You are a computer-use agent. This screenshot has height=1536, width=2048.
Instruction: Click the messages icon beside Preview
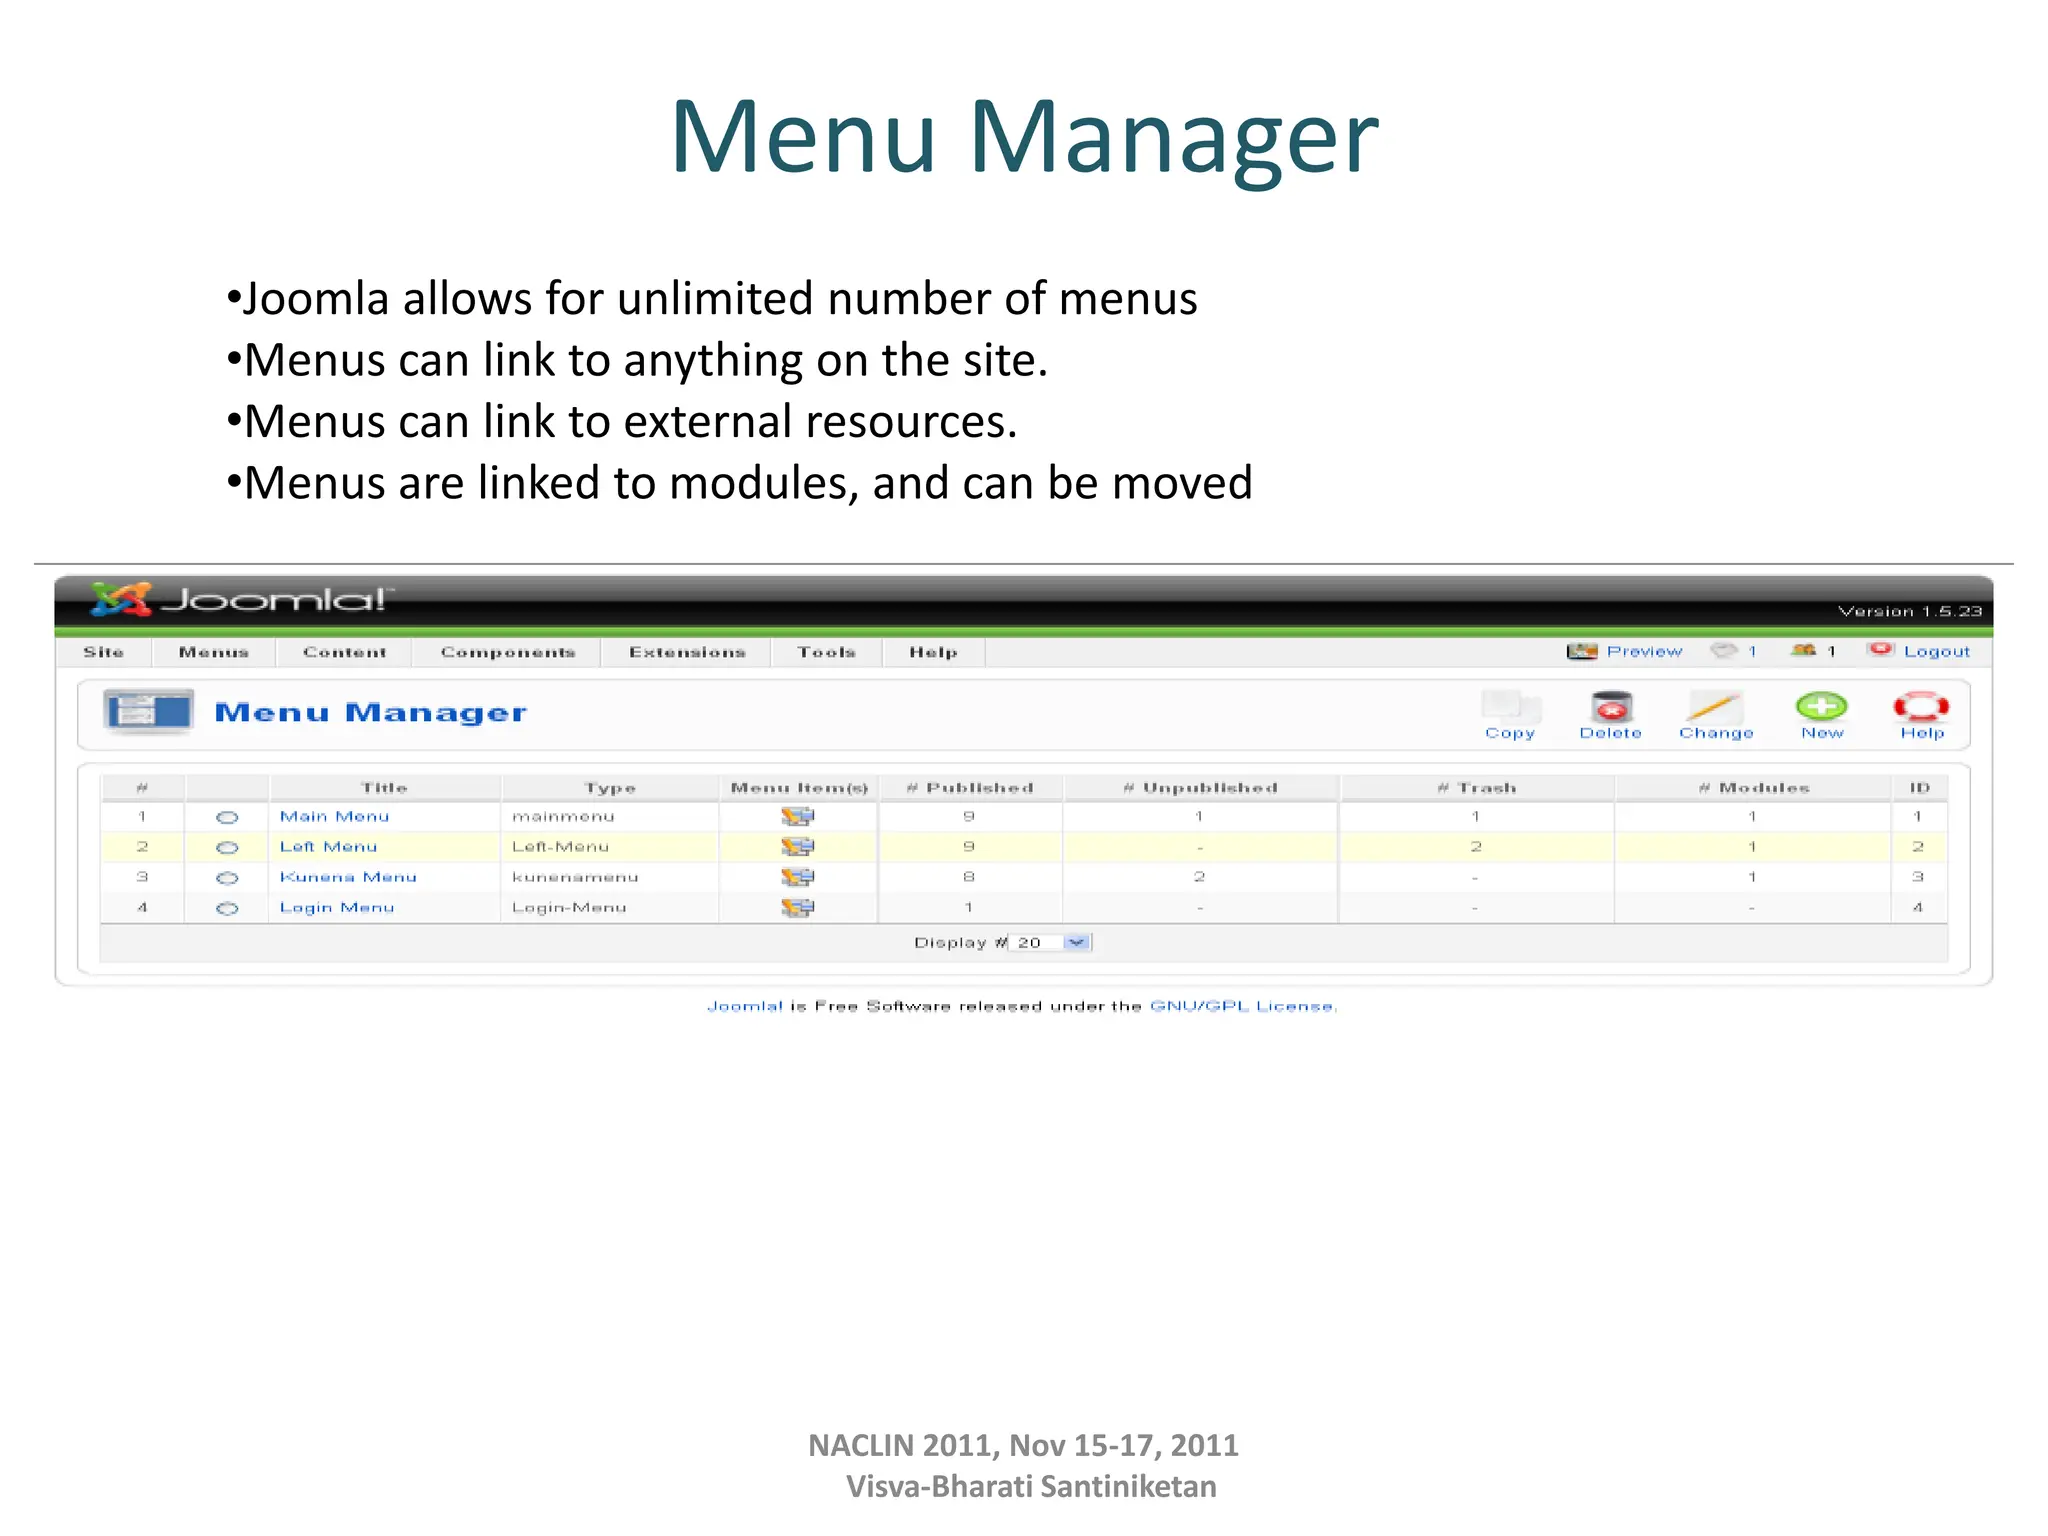coord(1724,651)
